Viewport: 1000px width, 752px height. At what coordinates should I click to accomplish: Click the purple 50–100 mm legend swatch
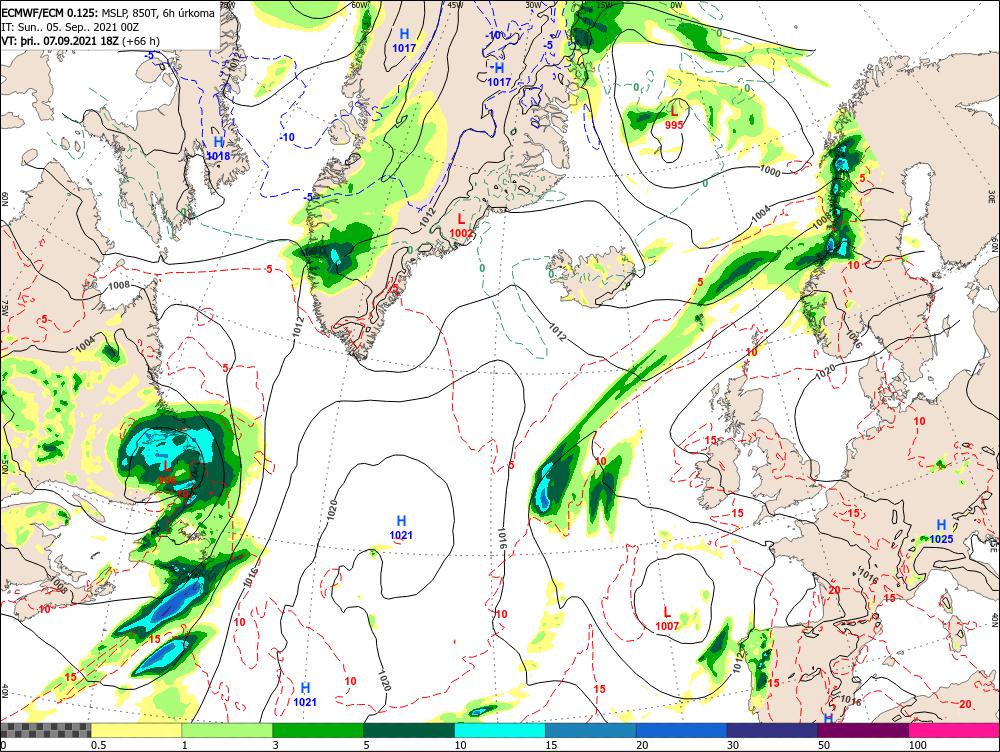(x=863, y=730)
